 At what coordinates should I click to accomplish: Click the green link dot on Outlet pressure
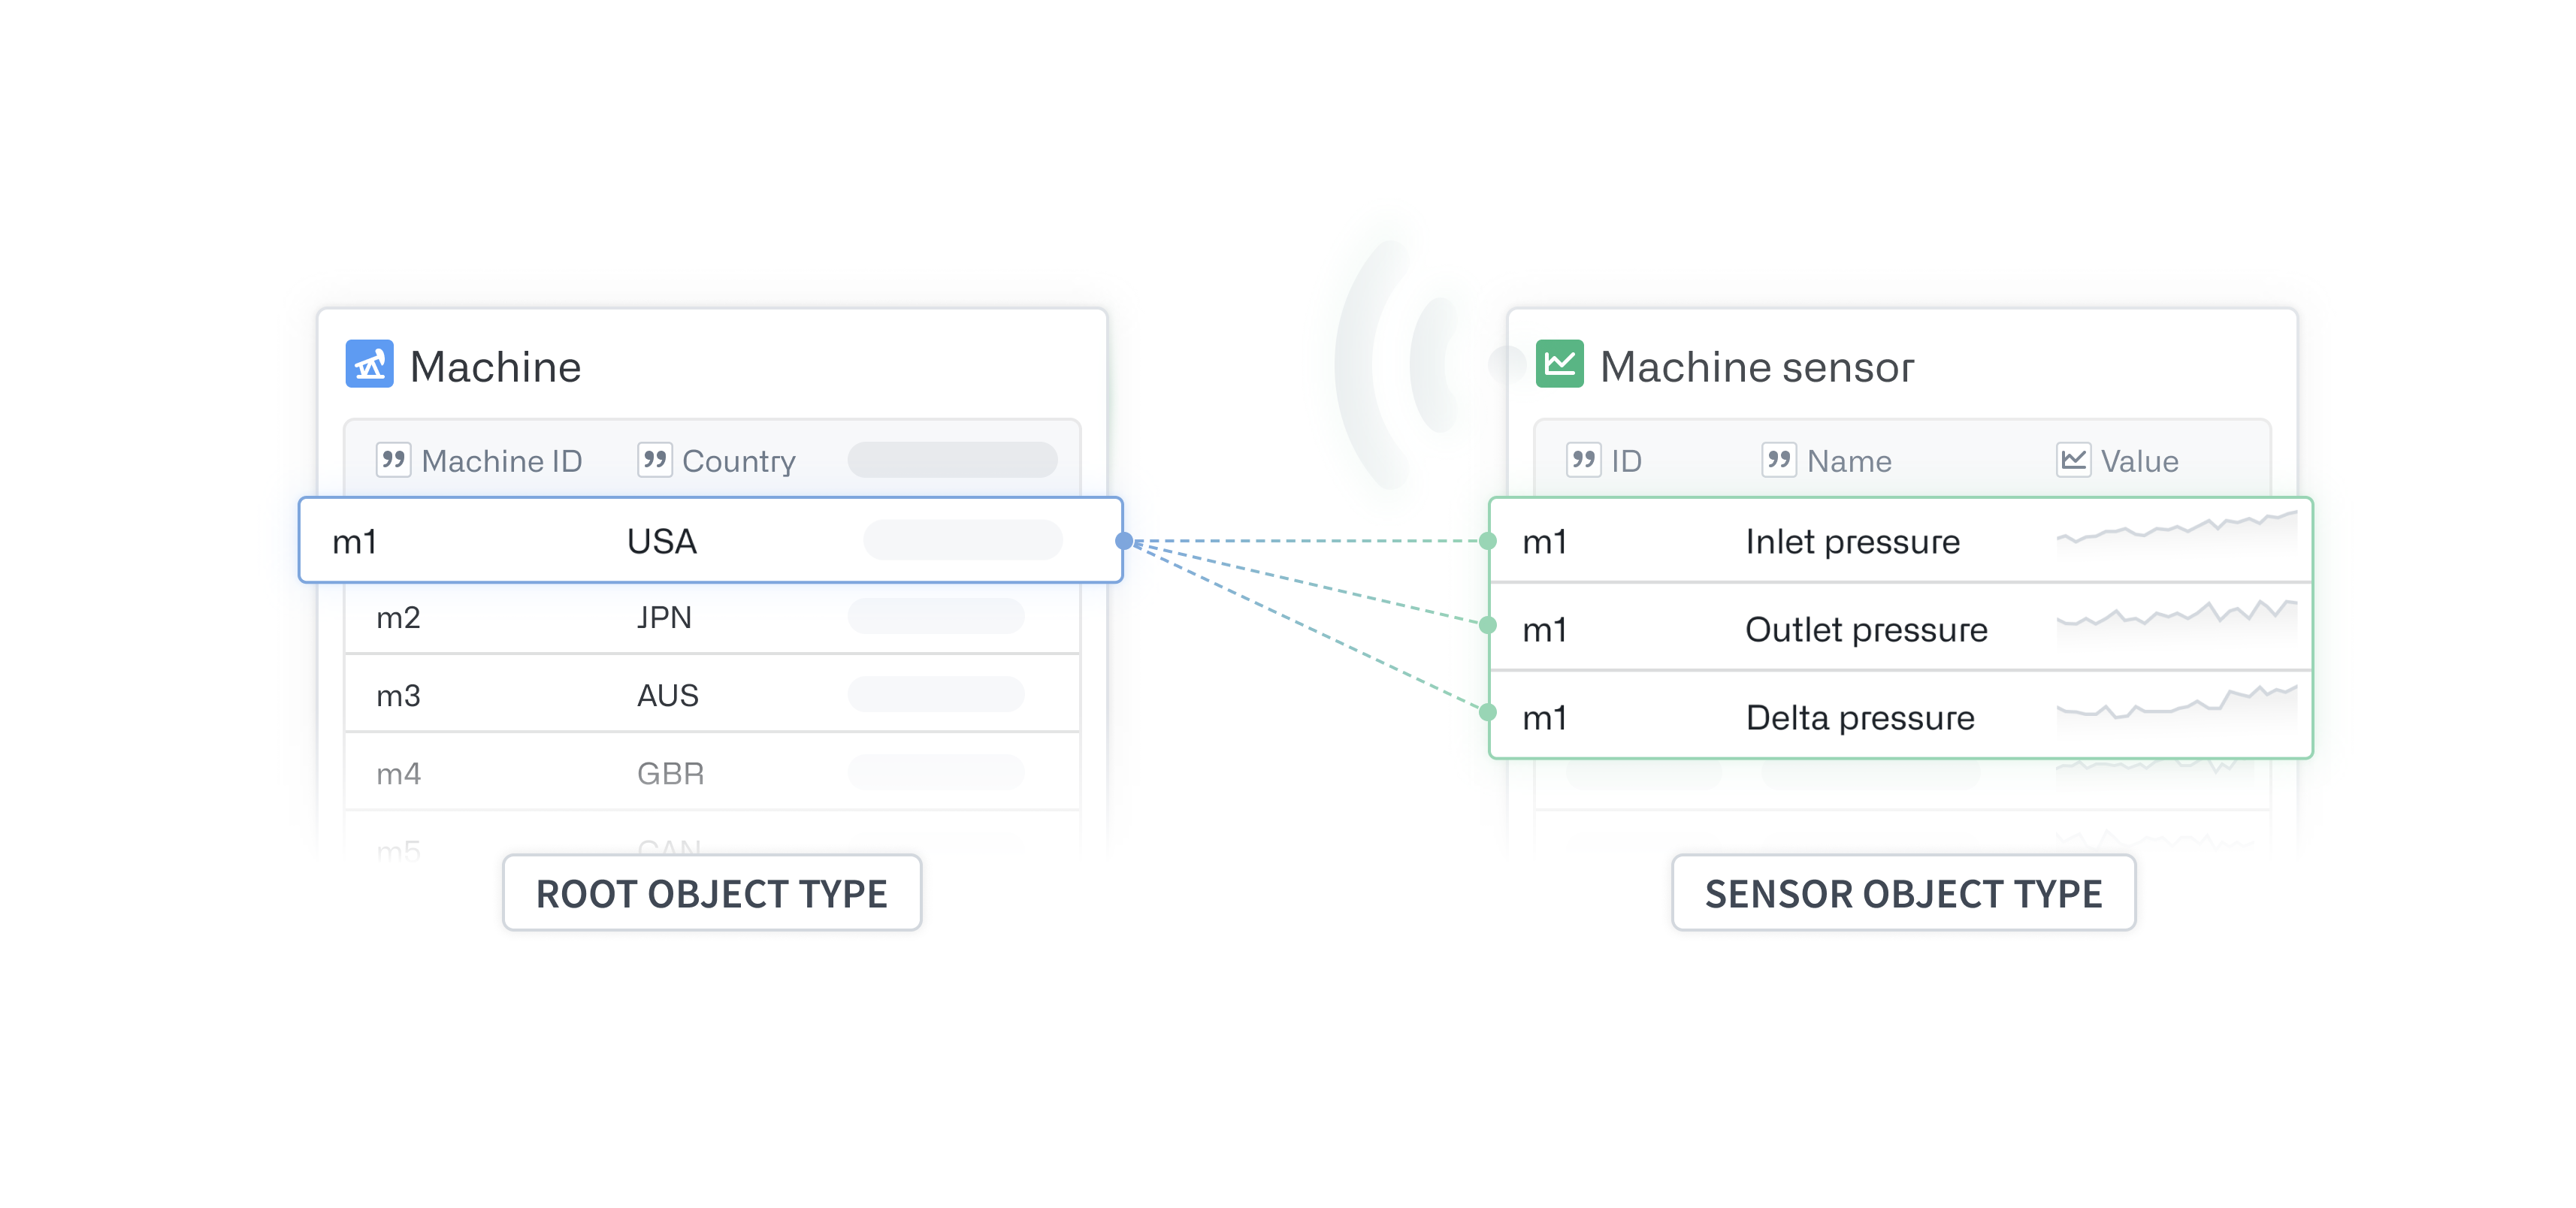pos(1488,625)
